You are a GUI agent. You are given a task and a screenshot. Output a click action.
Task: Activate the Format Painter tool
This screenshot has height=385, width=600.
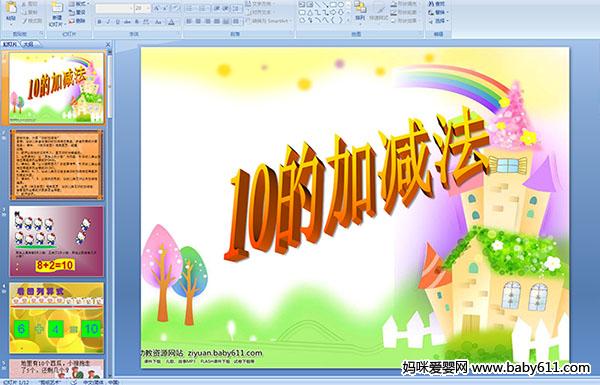32,21
